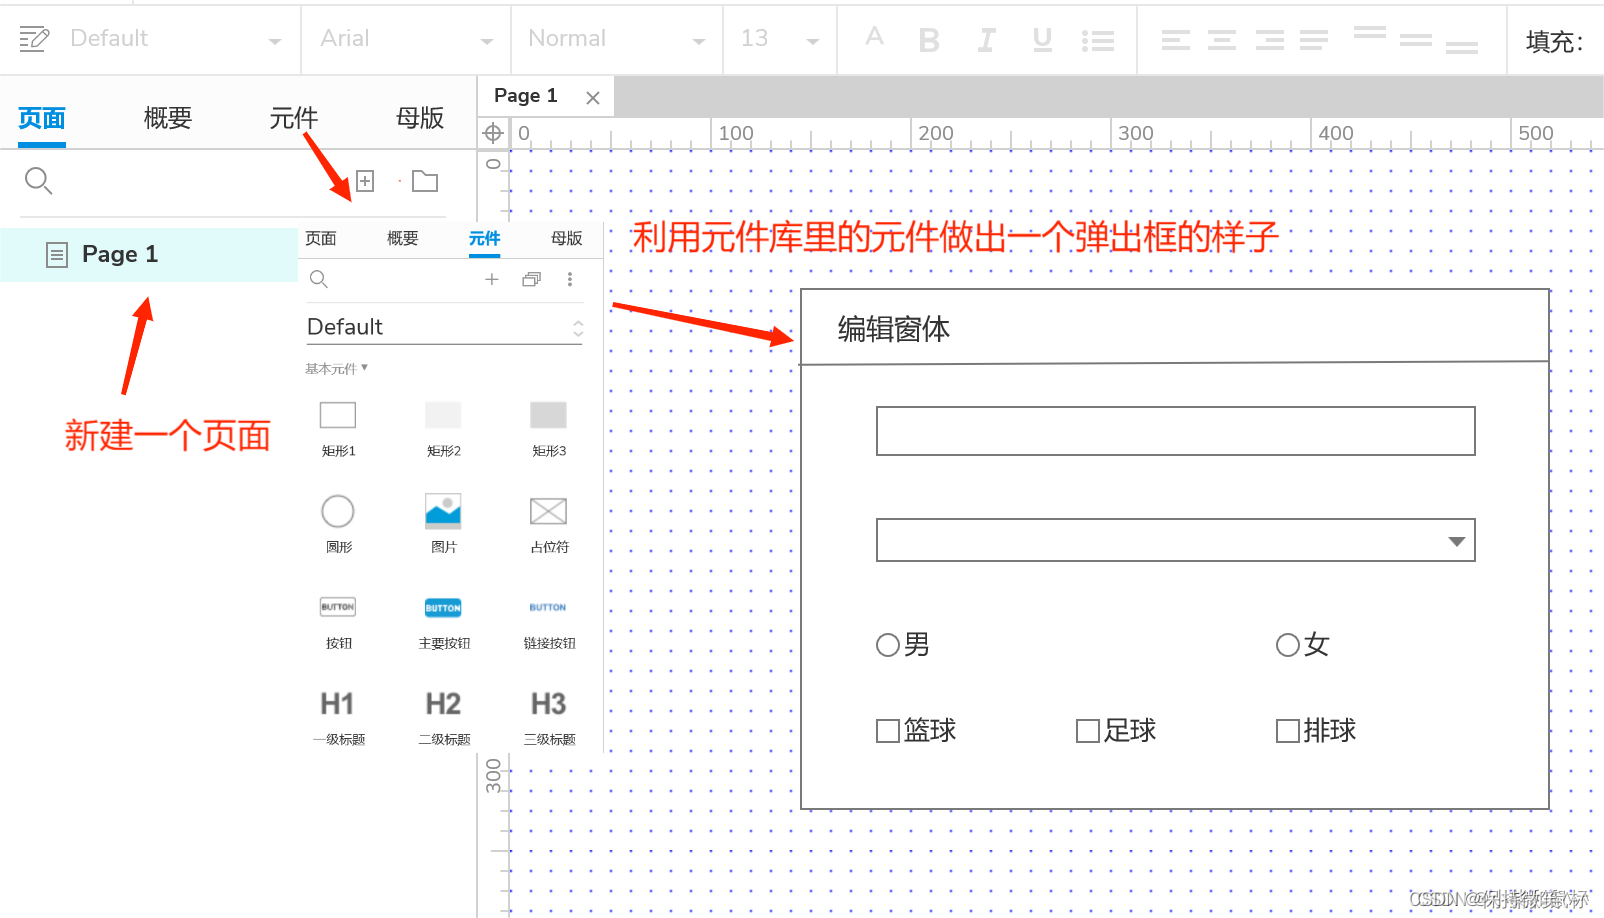Screen dimensions: 1604x918
Task: Click the ruler origin crosshair icon
Action: tap(493, 133)
